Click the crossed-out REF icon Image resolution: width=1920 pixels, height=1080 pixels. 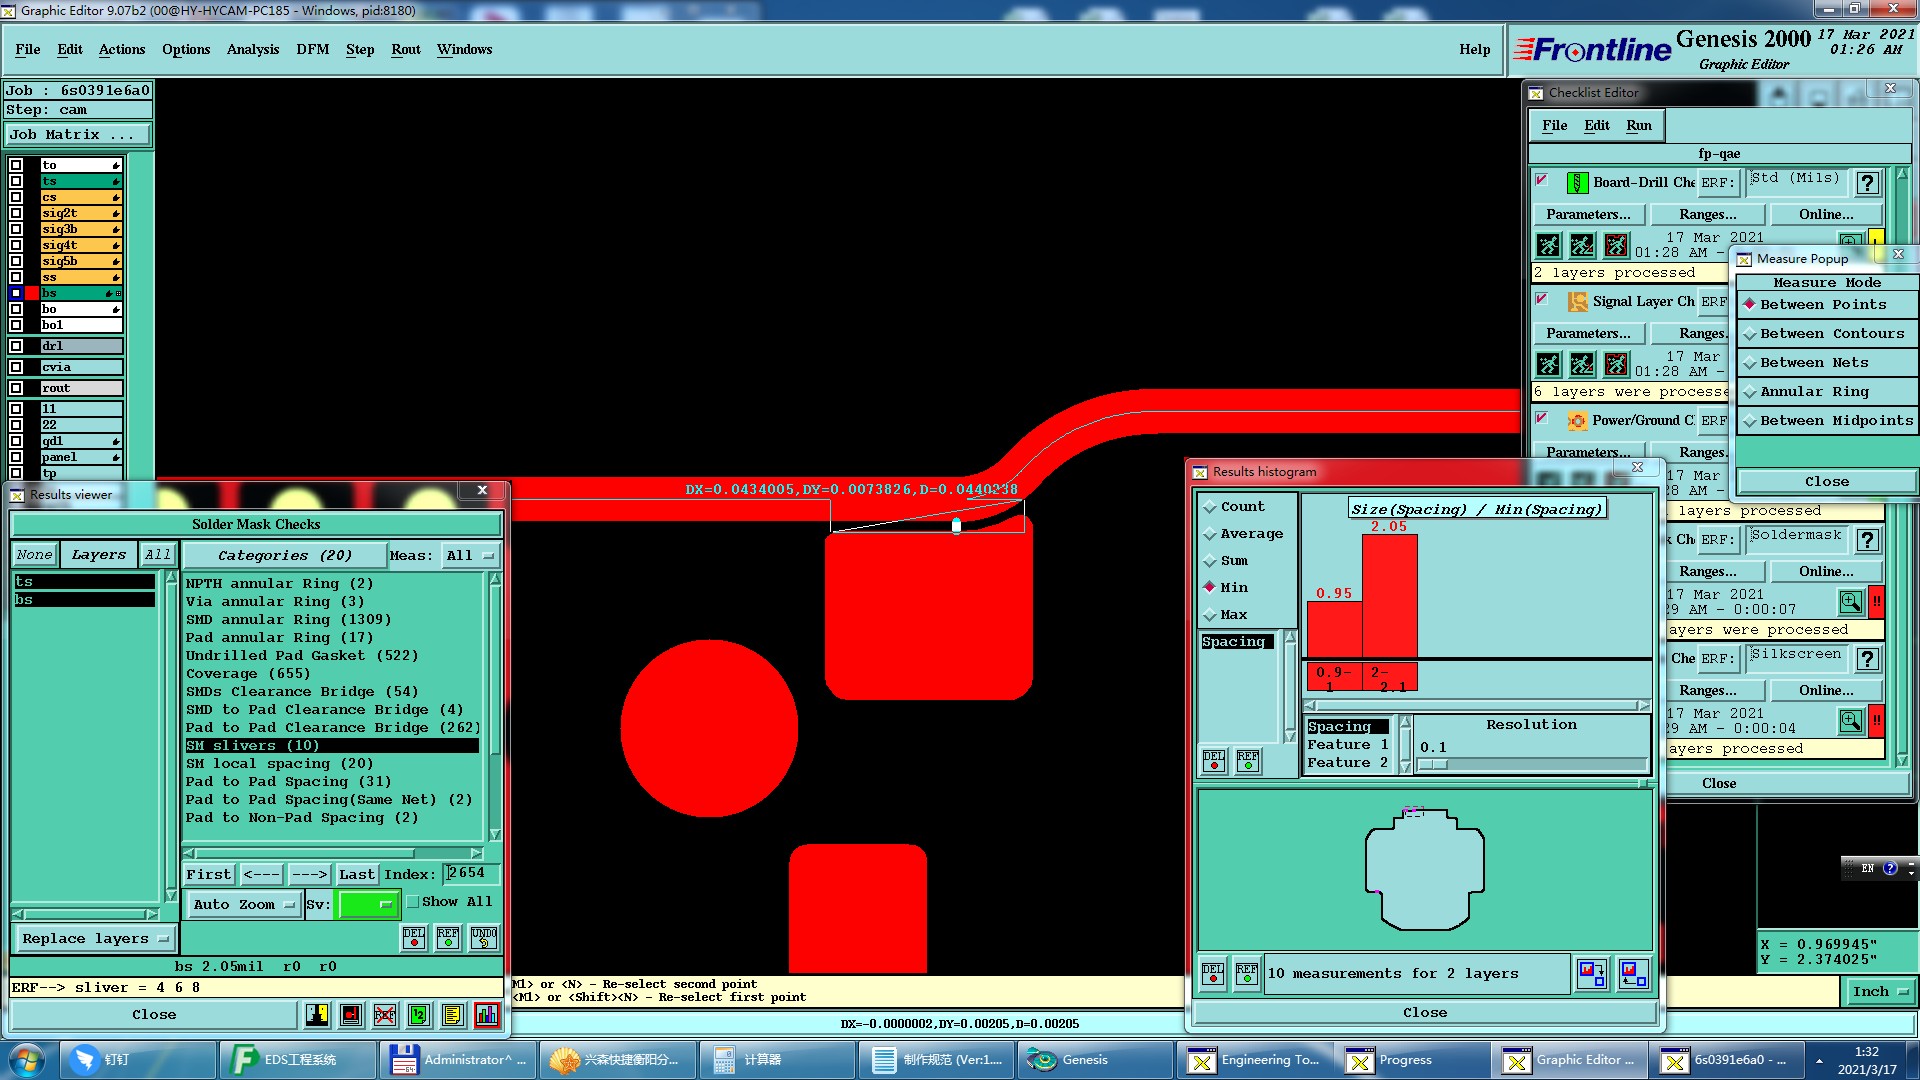[385, 1015]
